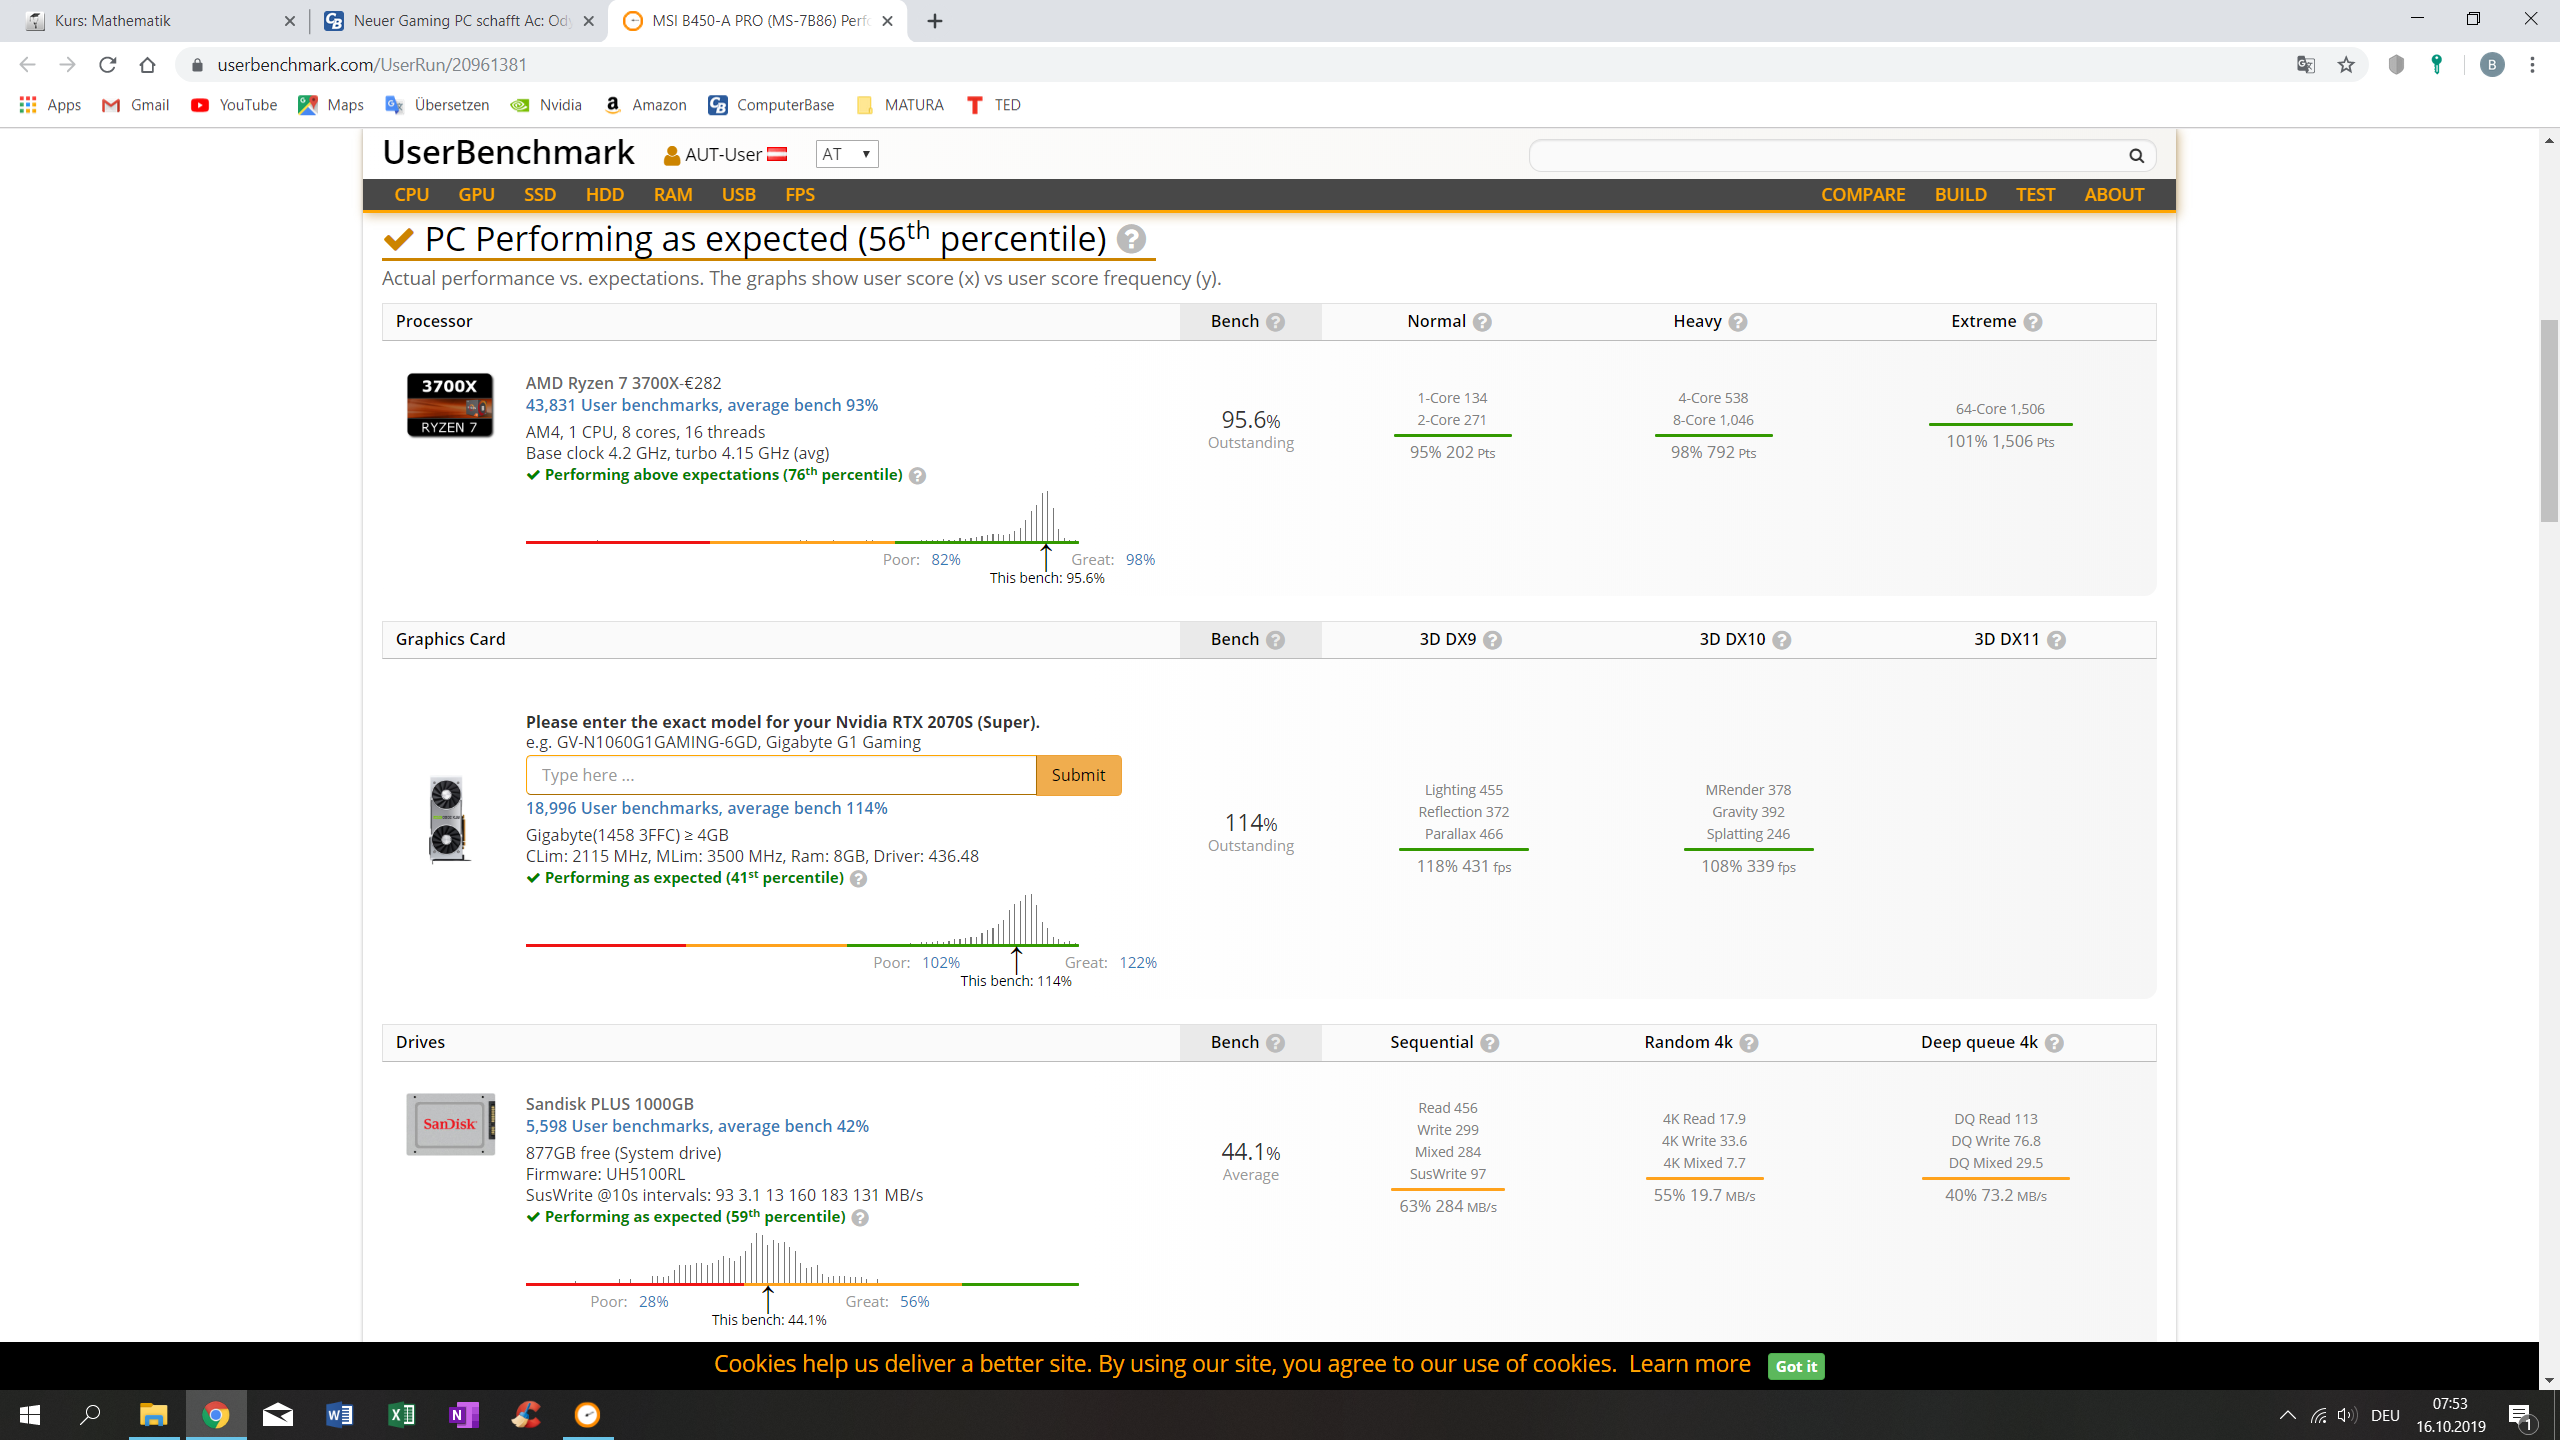The image size is (2560, 1440).
Task: Click help icon beside Deep queue 4k
Action: [2054, 1043]
